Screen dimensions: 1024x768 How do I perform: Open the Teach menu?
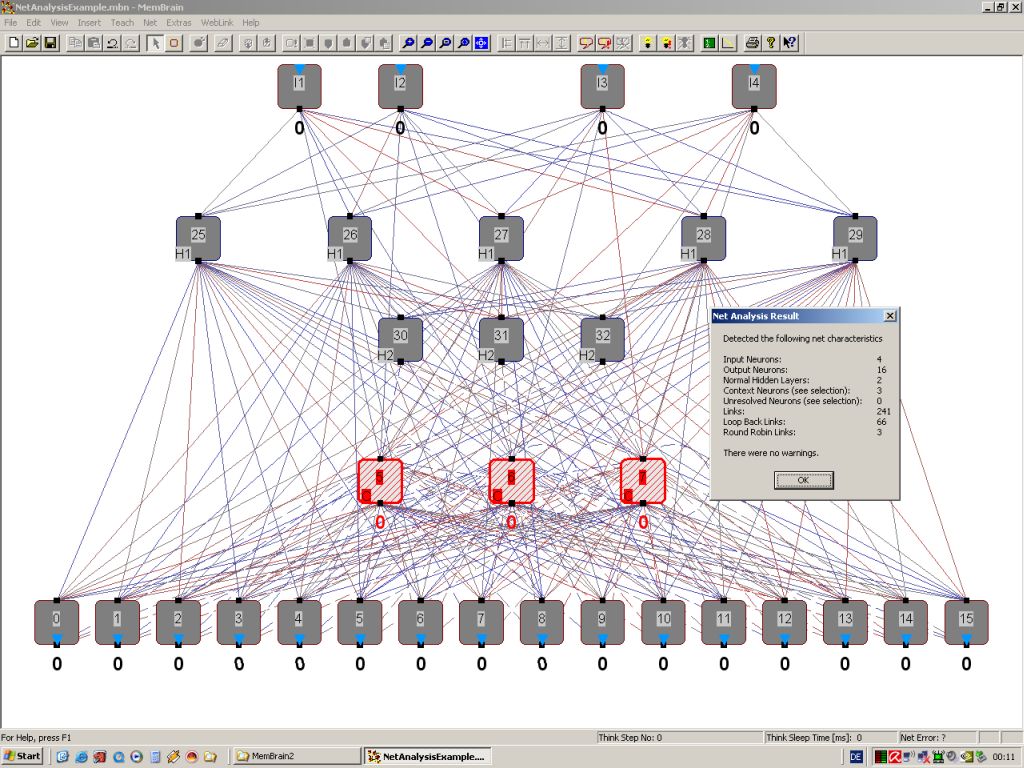[122, 22]
